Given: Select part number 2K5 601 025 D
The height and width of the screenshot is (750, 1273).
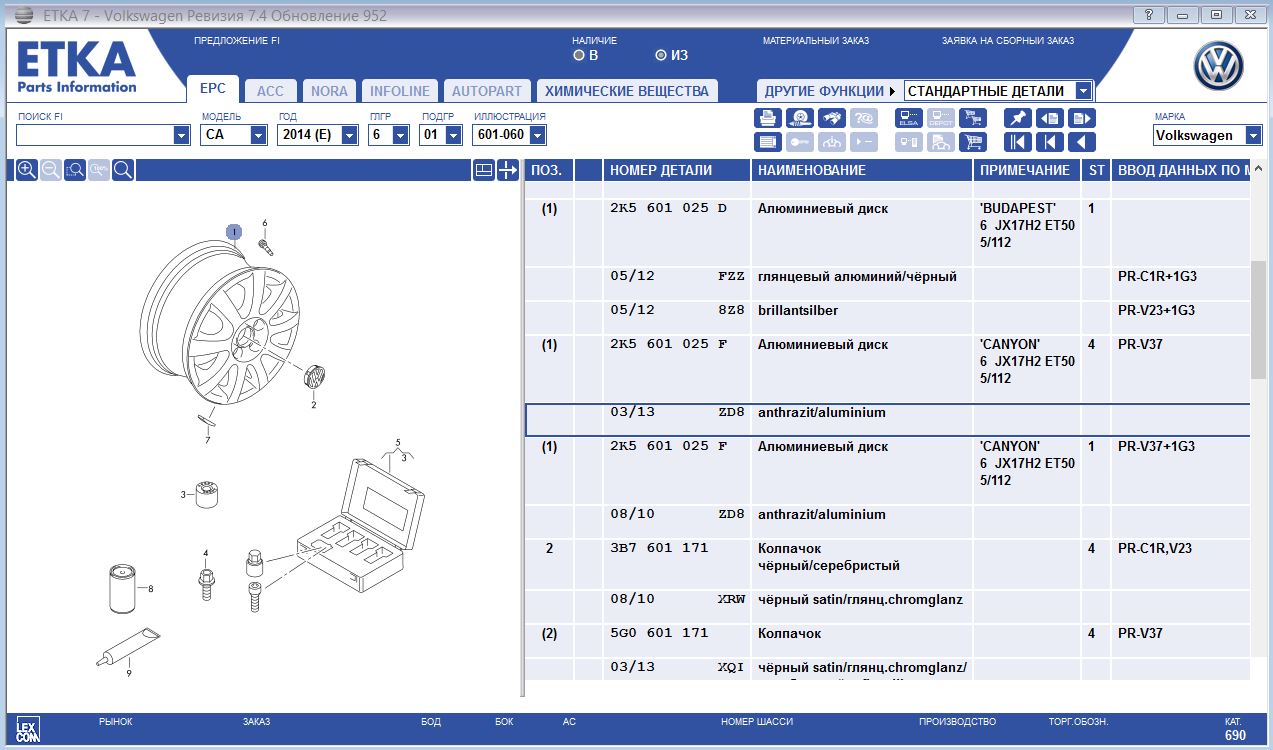Looking at the screenshot, I should click(668, 209).
